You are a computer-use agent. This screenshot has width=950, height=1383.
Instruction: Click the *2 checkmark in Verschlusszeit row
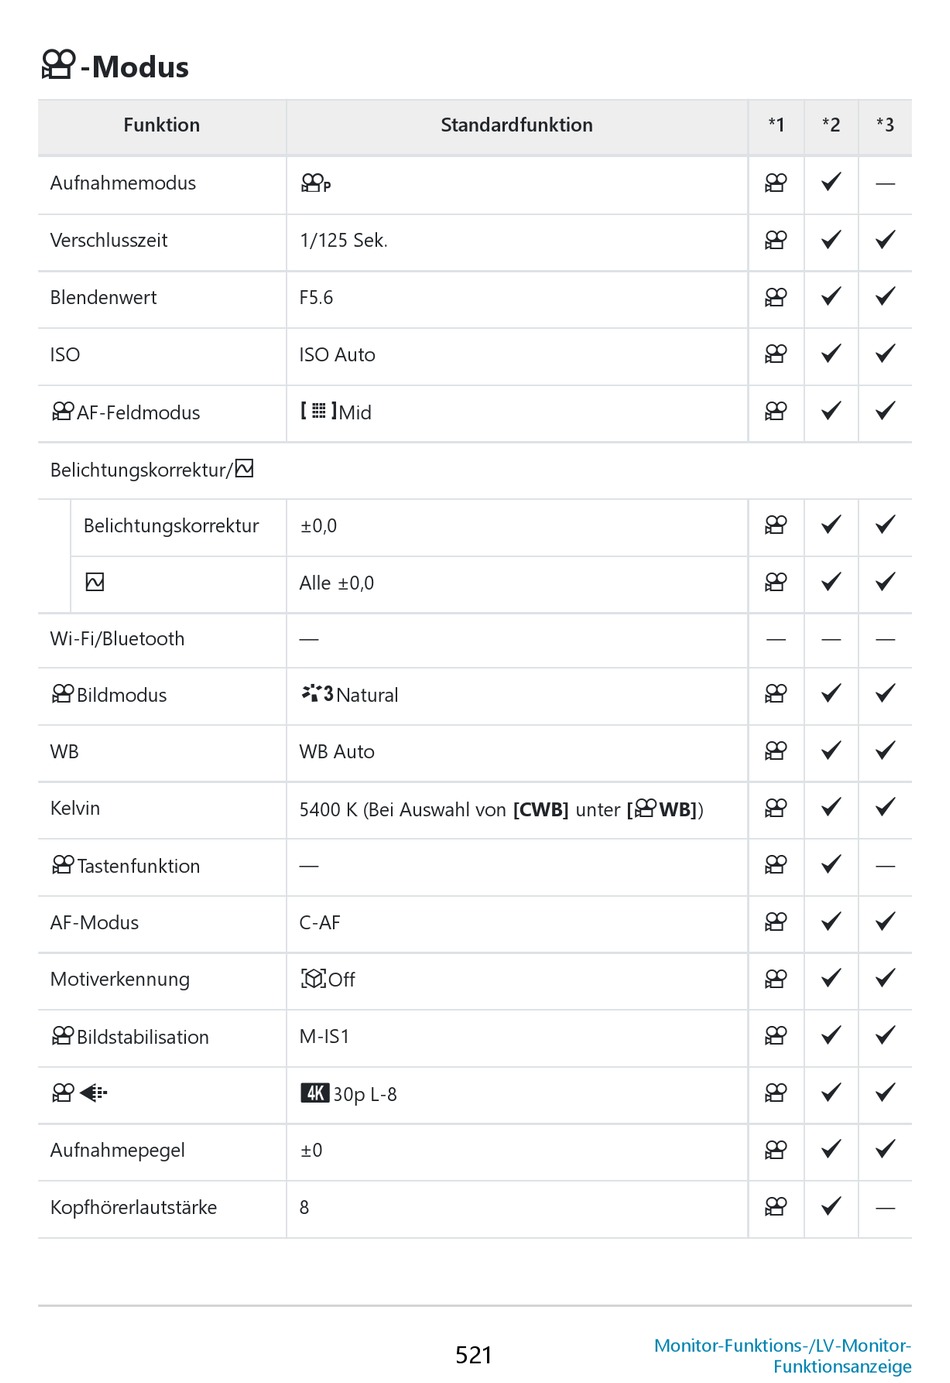tap(831, 240)
